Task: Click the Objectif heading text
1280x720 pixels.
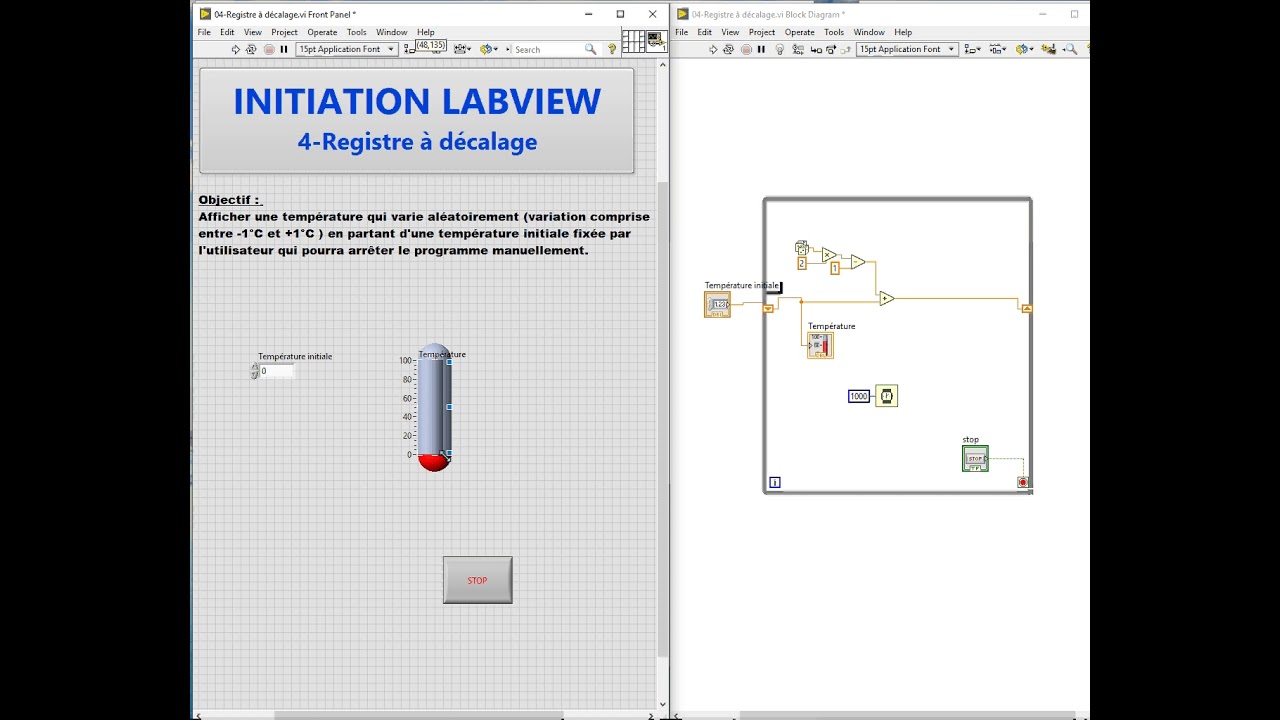Action: (x=229, y=200)
